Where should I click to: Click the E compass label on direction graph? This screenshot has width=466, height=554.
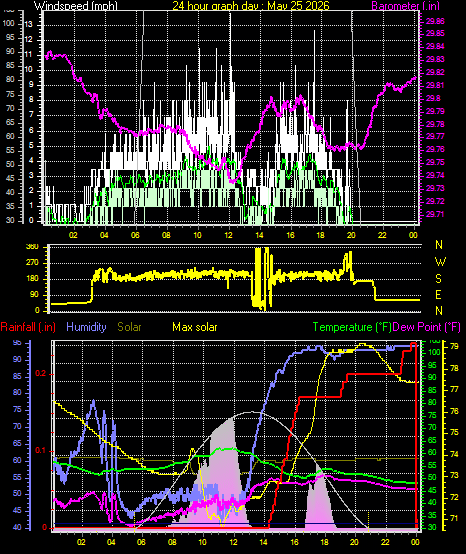[438, 295]
